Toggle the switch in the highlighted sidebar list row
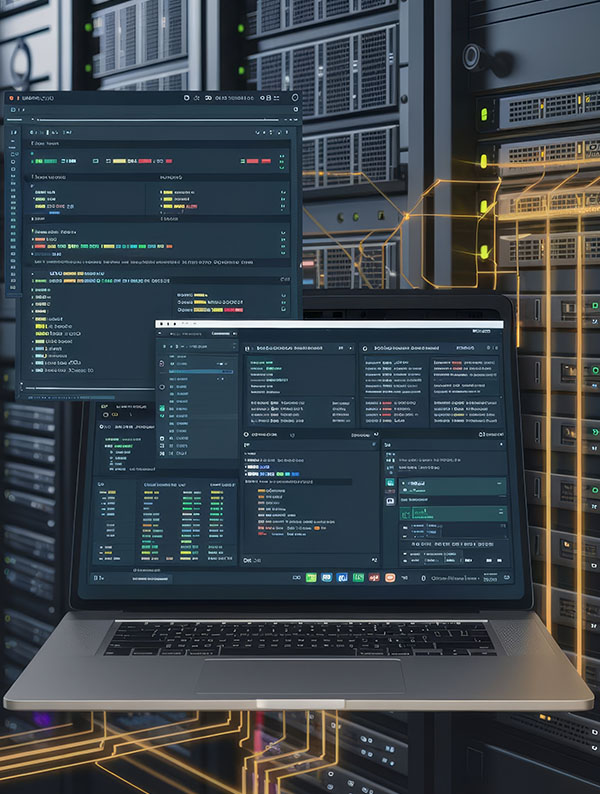Screen dimensions: 600x794 (228, 372)
